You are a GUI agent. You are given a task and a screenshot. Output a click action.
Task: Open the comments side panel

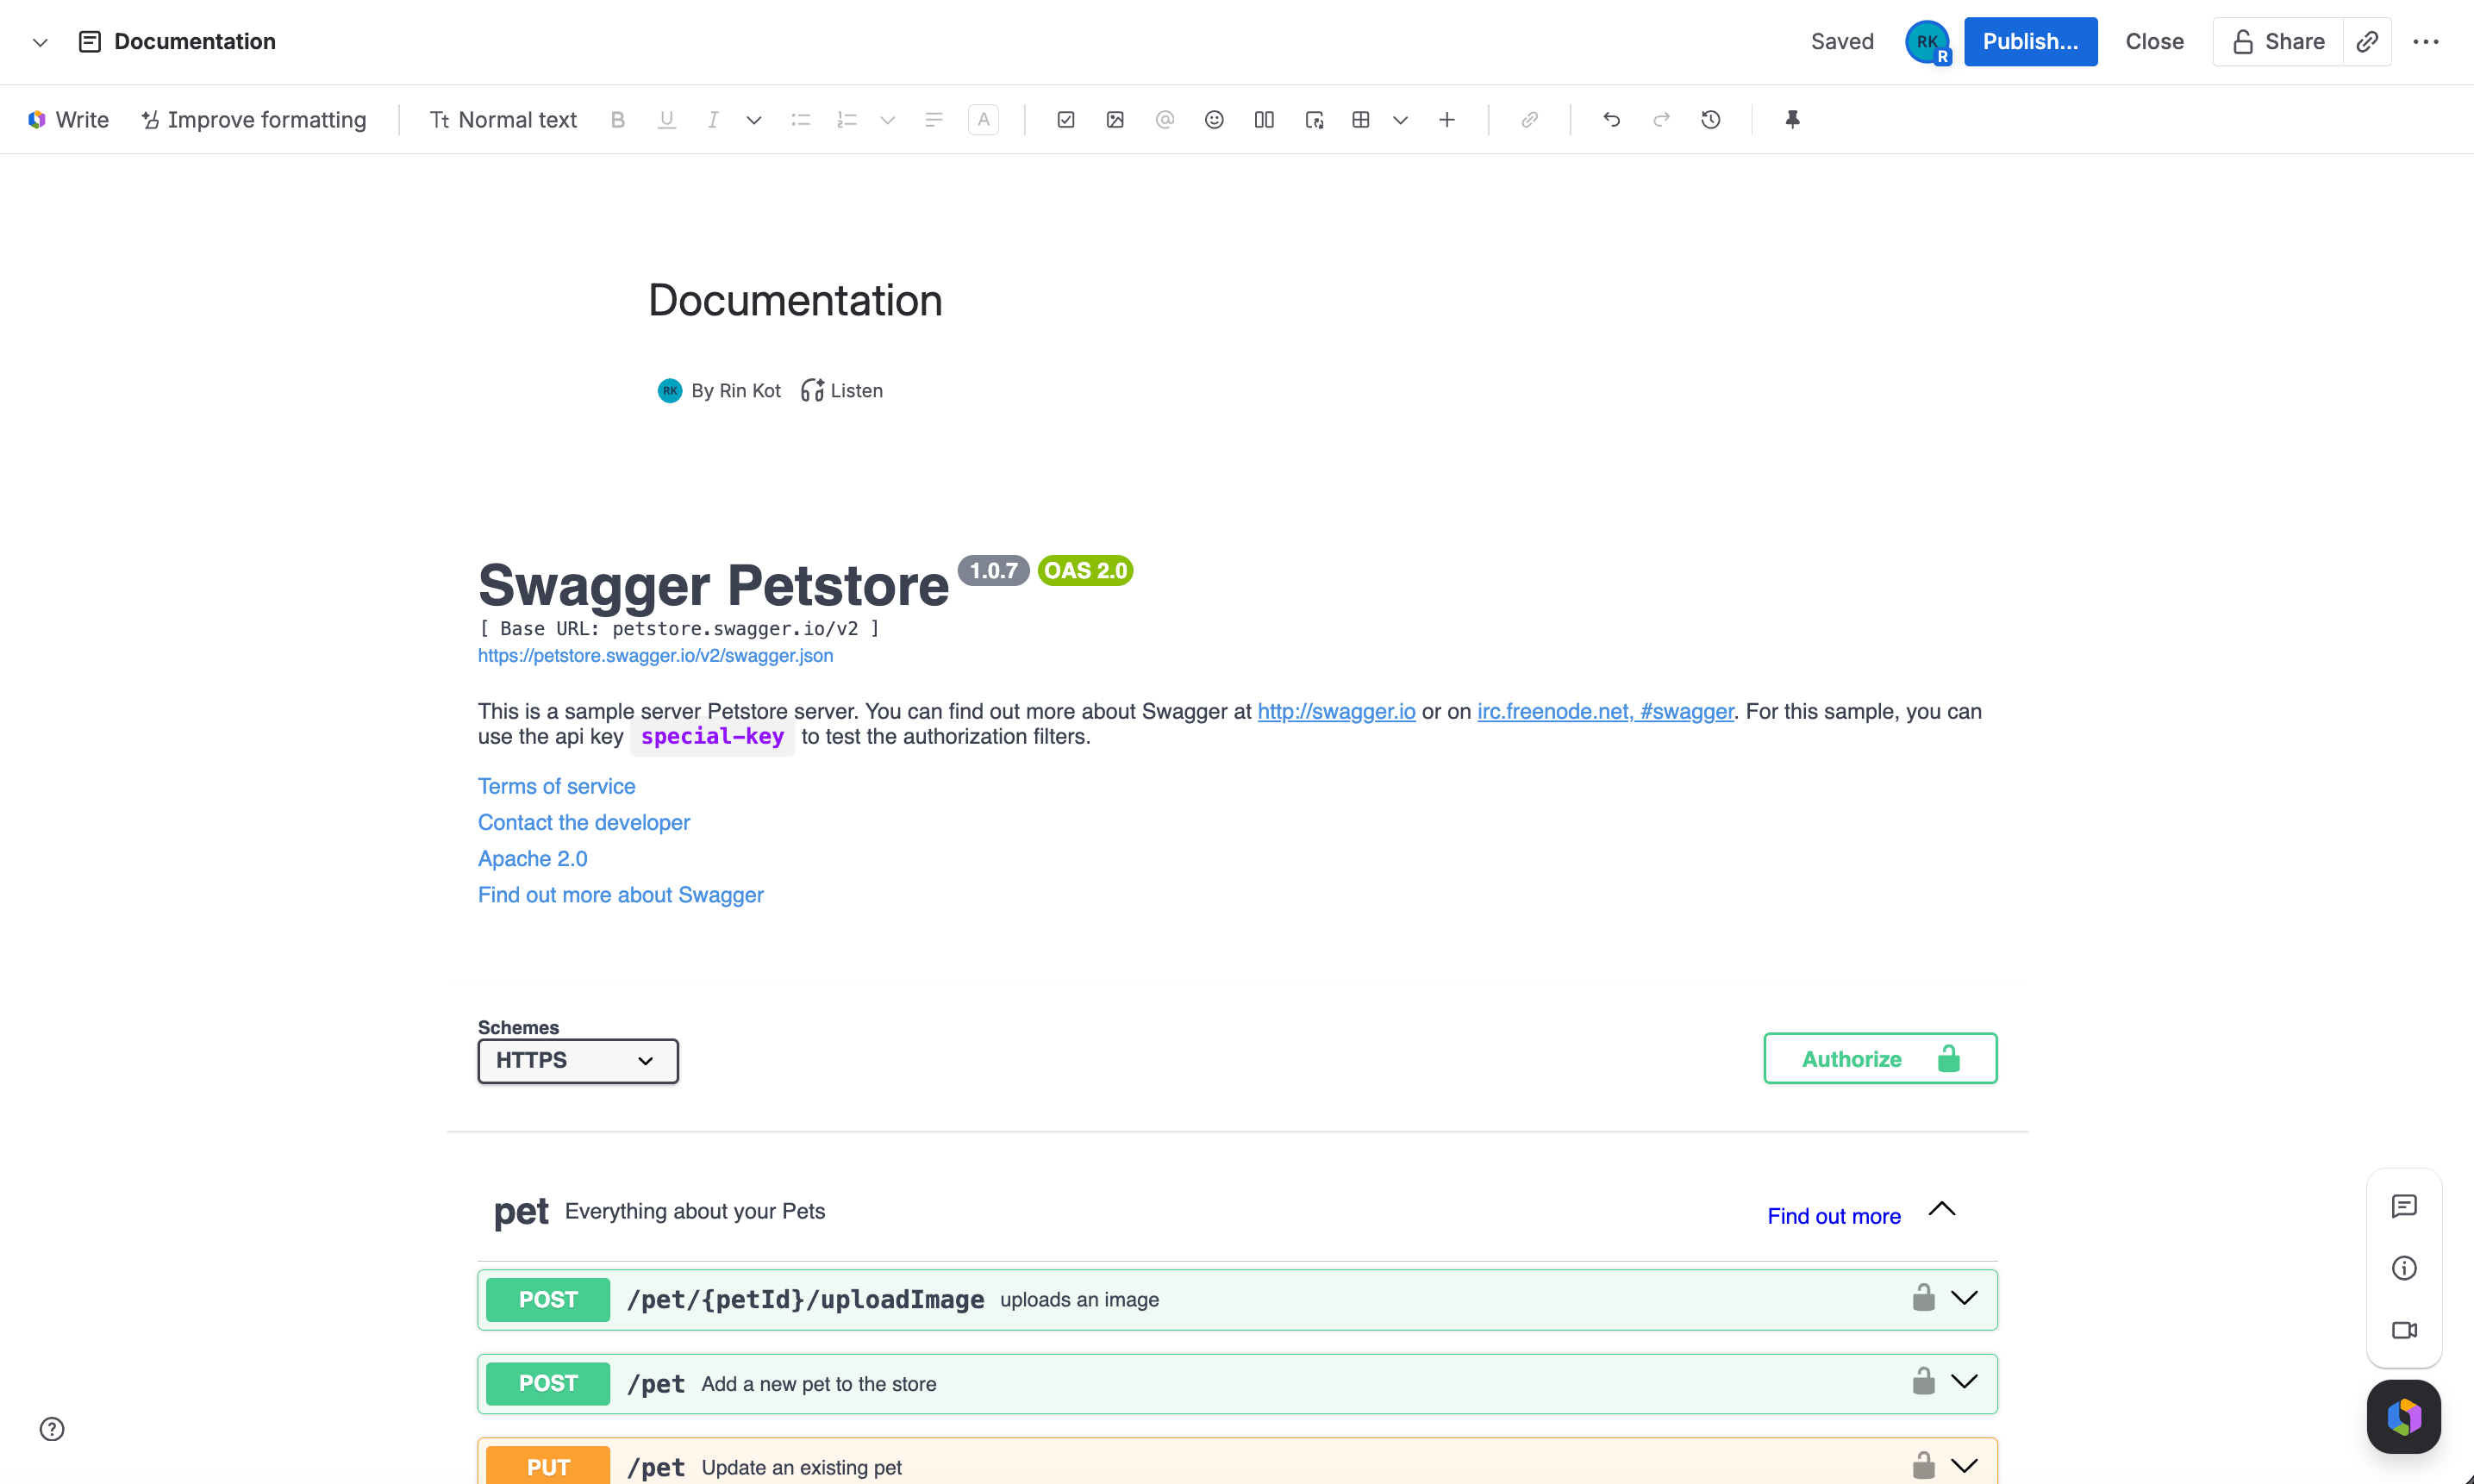pos(2404,1206)
